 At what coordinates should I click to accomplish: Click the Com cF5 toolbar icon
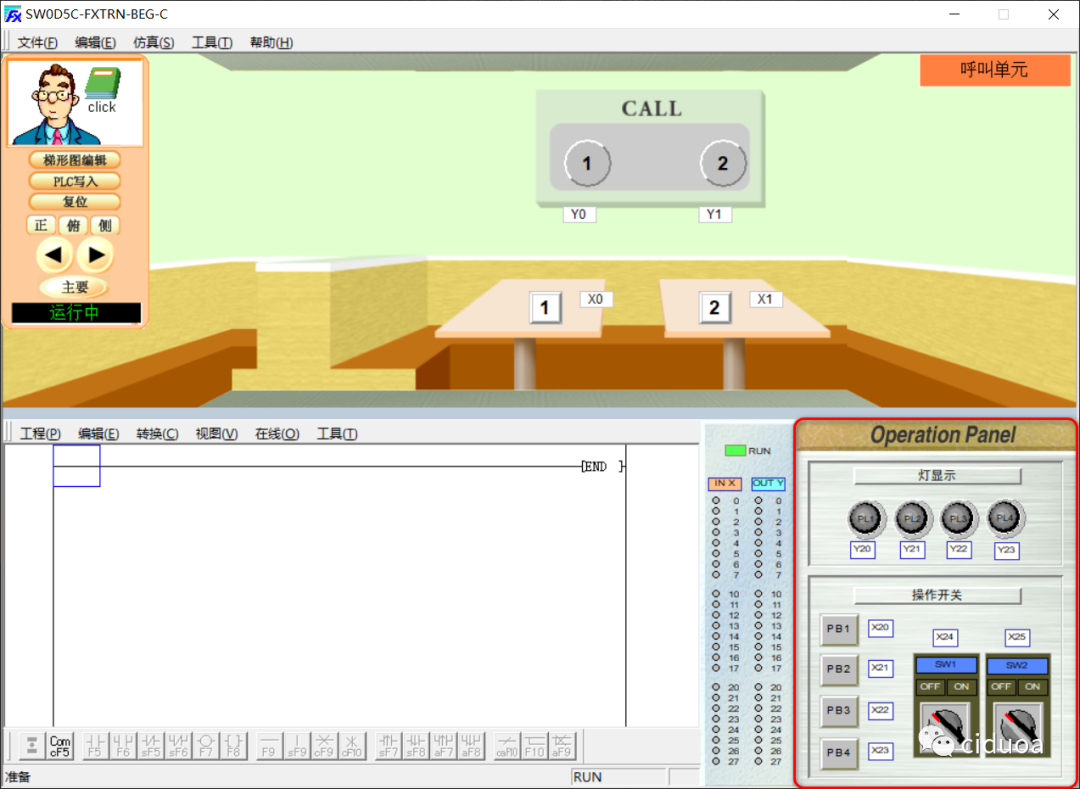coord(60,746)
